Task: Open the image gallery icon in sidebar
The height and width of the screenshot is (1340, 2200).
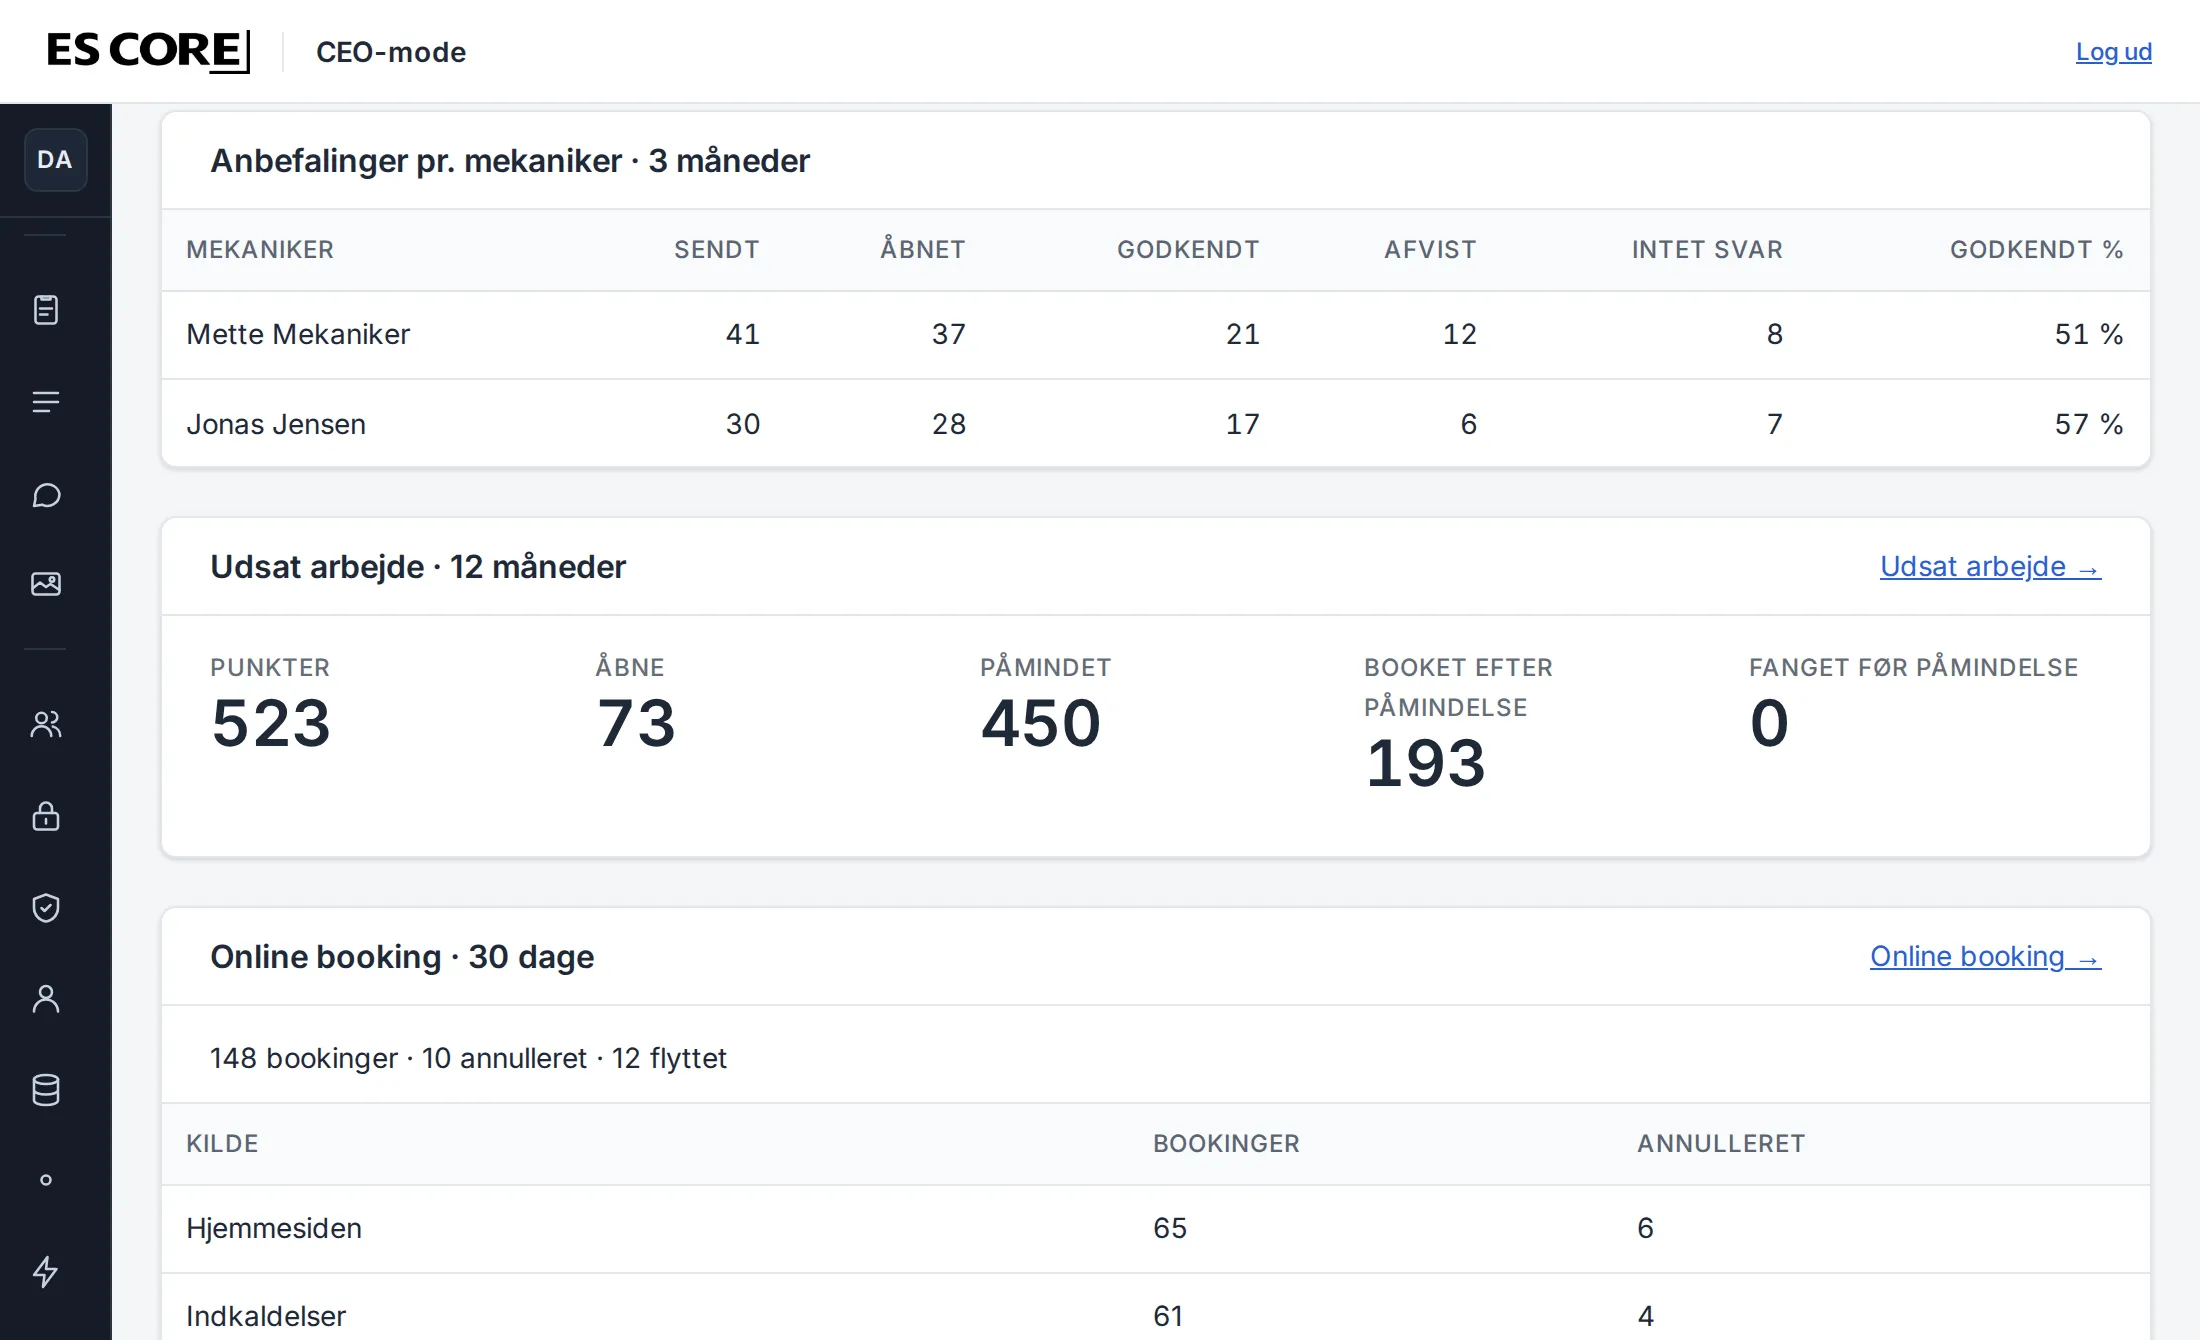Action: (x=46, y=584)
